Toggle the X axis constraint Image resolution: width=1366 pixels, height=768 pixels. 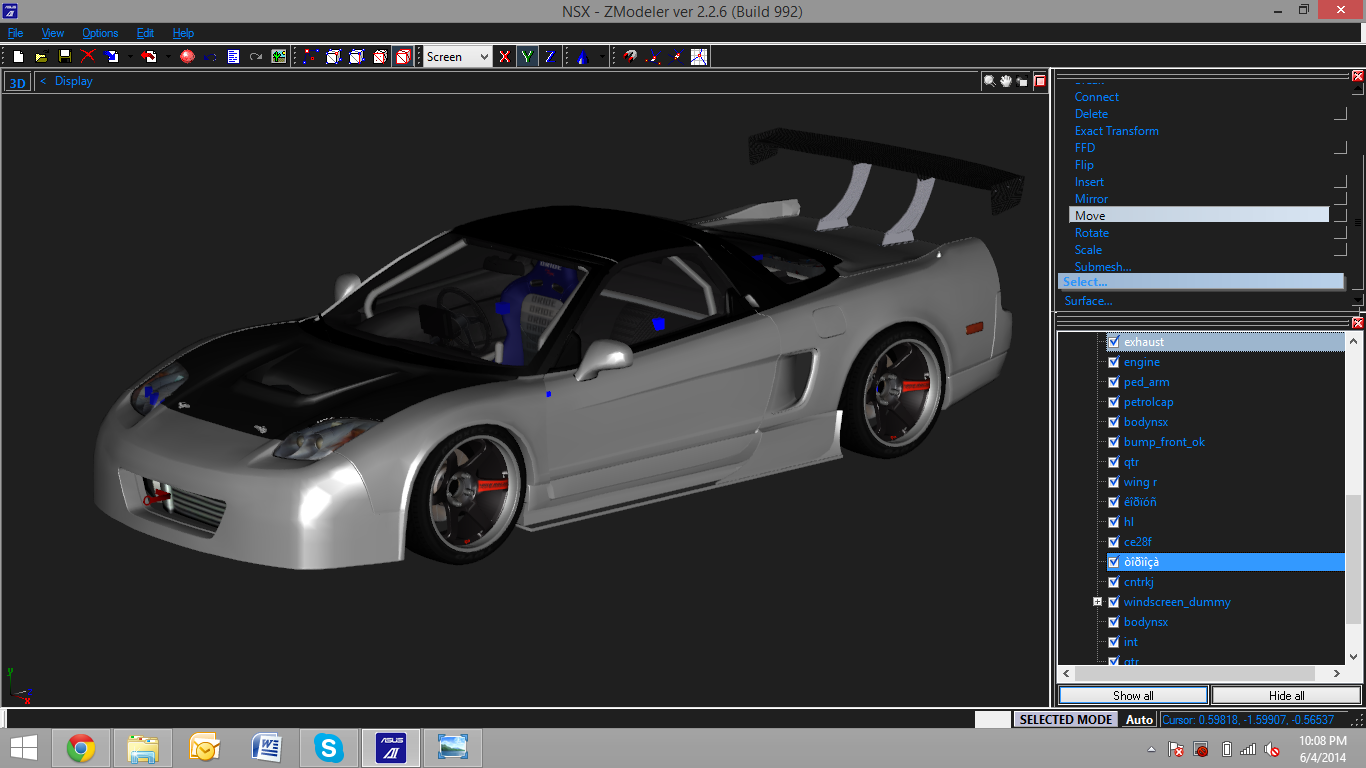coord(504,57)
